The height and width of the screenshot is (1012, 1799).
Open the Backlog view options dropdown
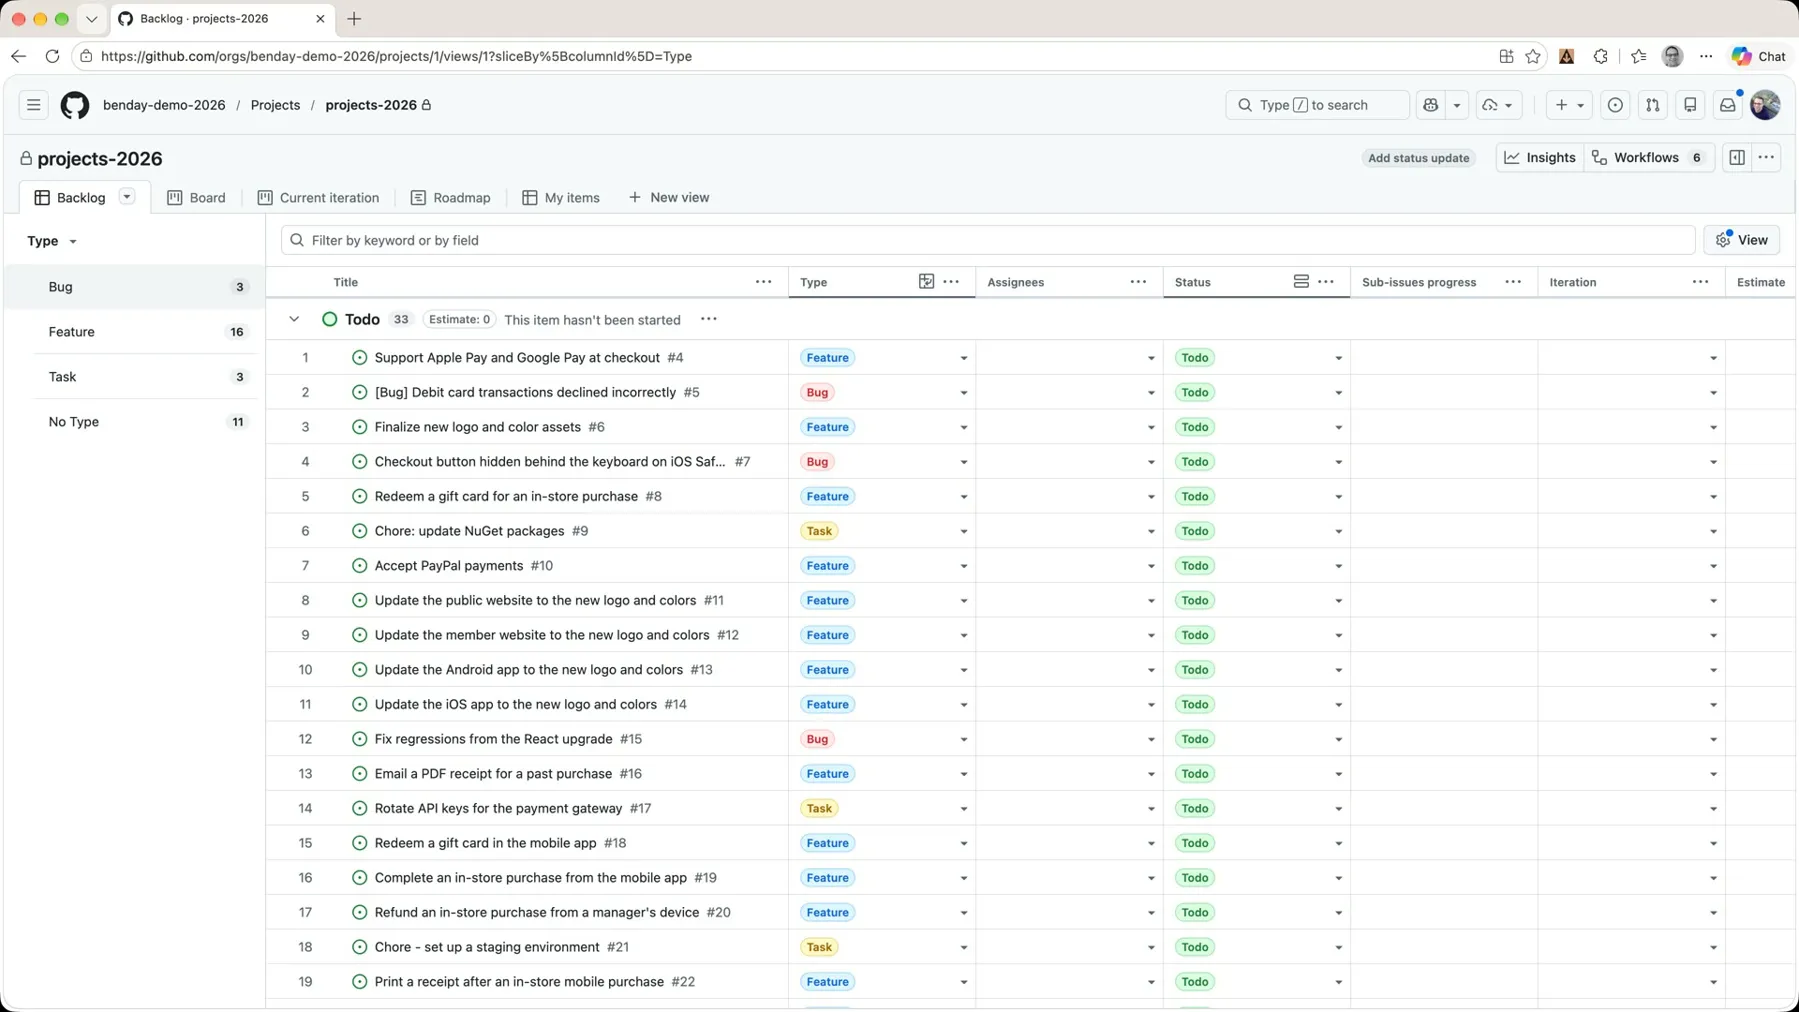(127, 197)
